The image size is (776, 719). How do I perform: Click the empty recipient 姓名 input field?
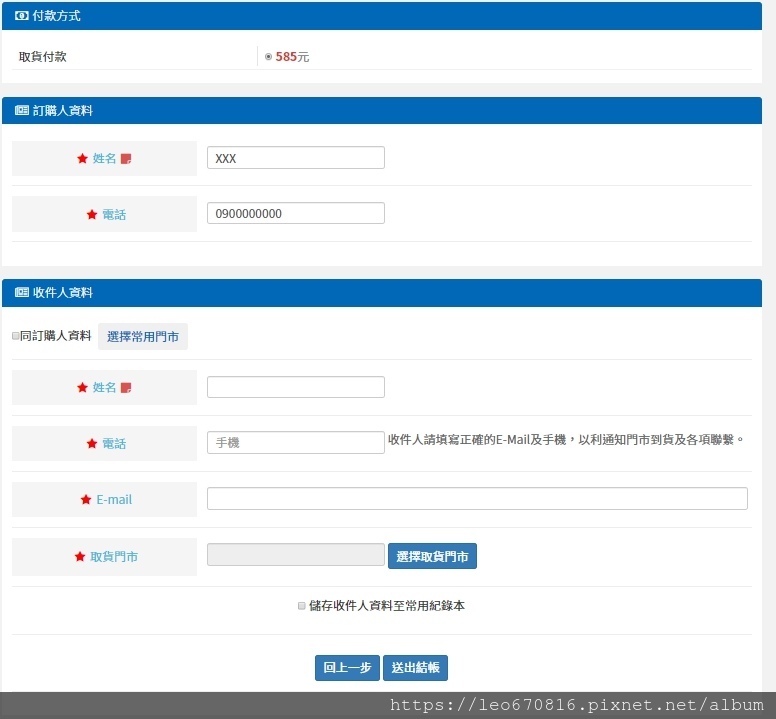click(295, 387)
